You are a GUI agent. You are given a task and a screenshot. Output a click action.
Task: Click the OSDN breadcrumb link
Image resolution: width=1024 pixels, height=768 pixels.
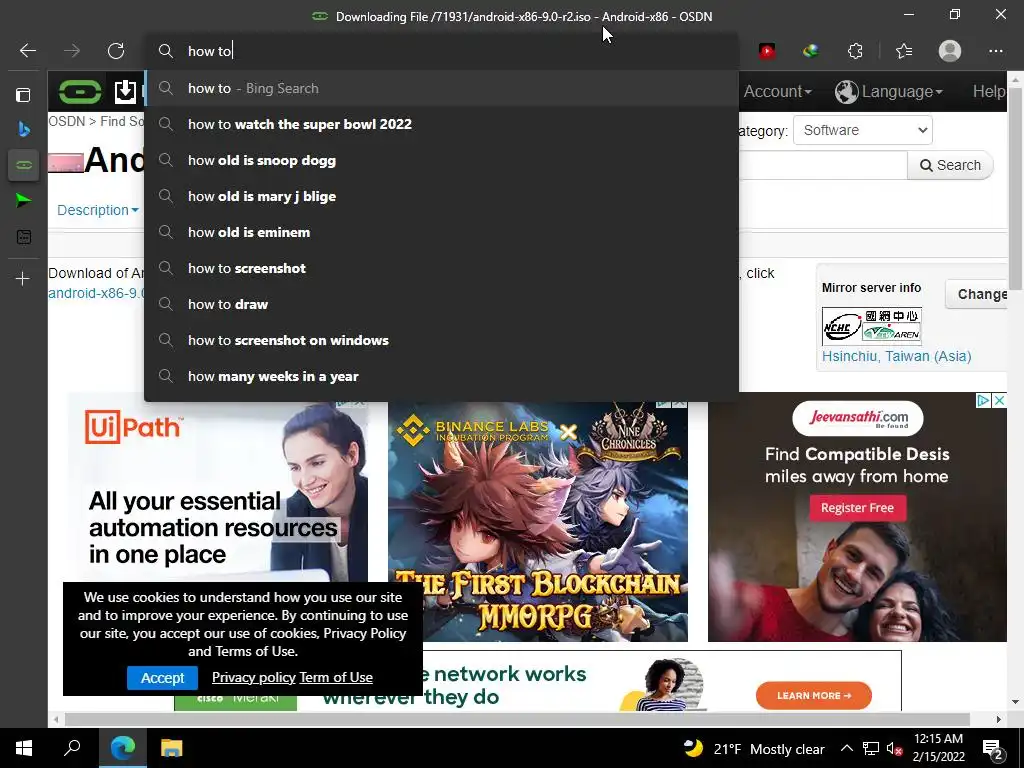pyautogui.click(x=67, y=121)
